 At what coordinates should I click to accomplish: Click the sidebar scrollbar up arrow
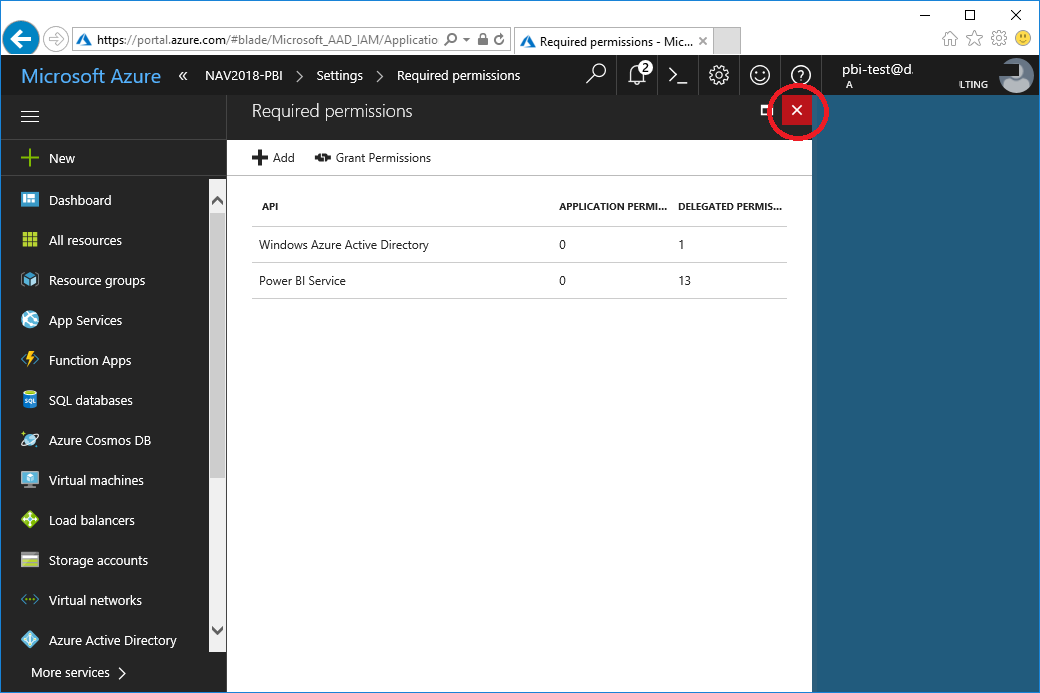click(217, 200)
